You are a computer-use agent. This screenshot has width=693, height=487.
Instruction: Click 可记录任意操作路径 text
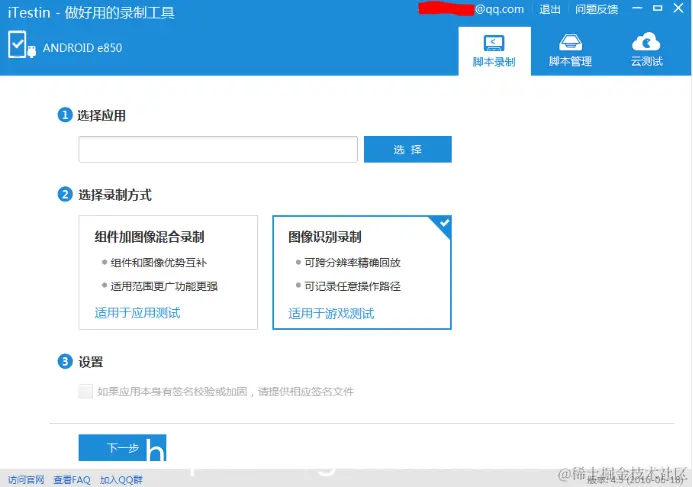coord(352,286)
